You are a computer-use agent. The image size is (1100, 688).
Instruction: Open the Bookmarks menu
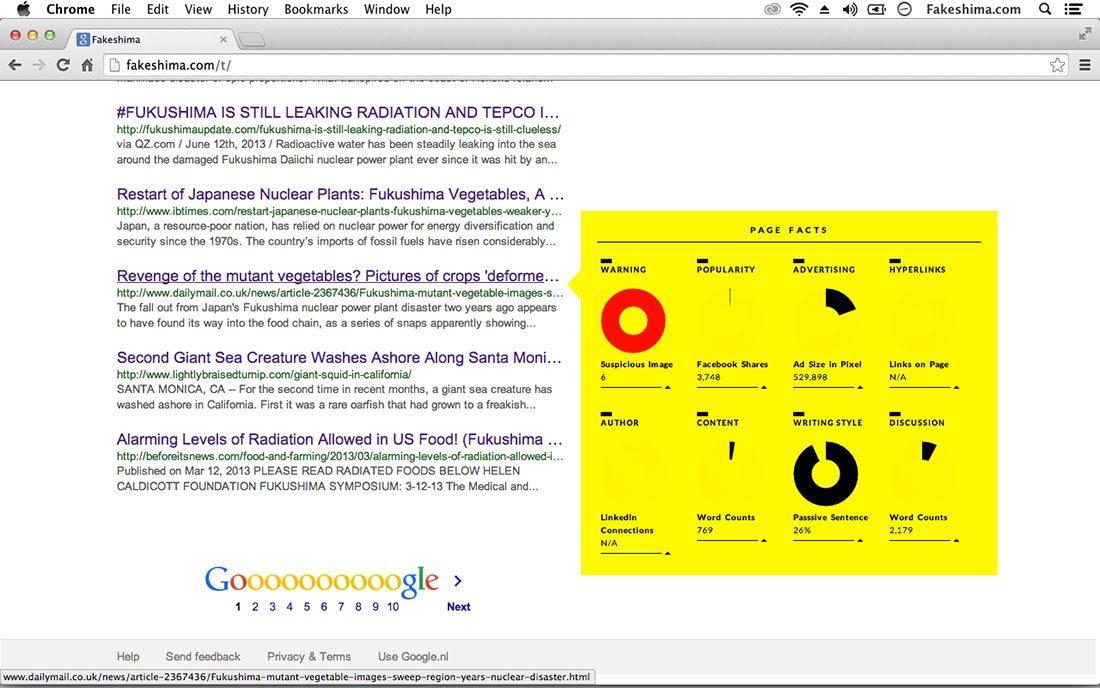click(316, 9)
